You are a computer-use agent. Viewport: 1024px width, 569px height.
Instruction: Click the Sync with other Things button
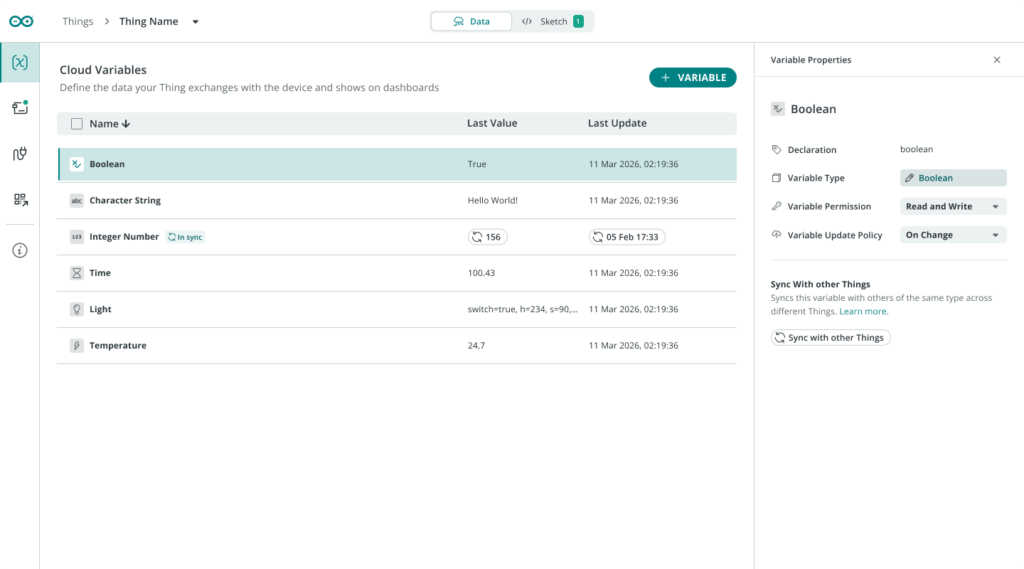[830, 338]
